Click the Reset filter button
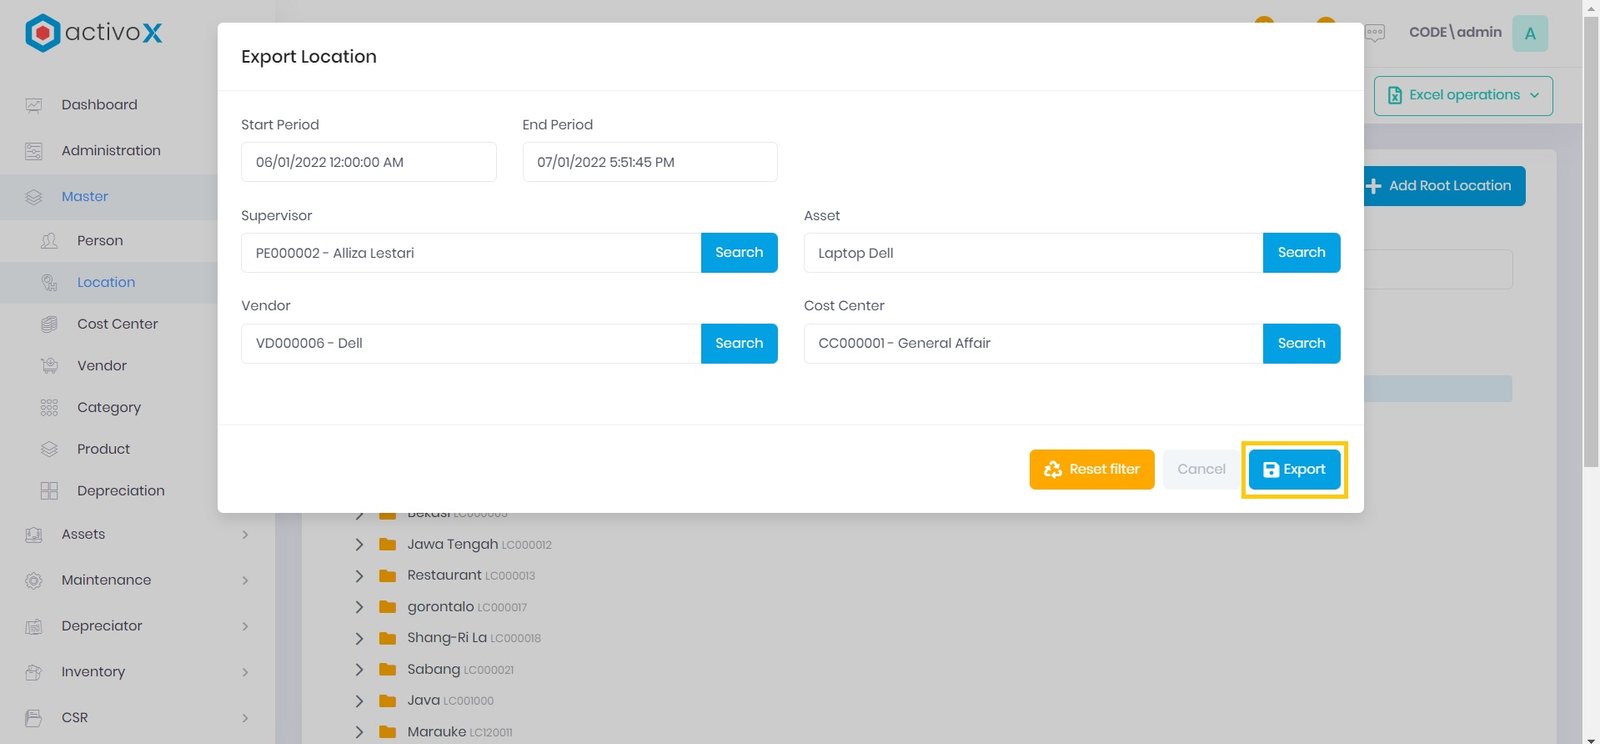Screen dimensions: 1600x744 coord(1091,469)
